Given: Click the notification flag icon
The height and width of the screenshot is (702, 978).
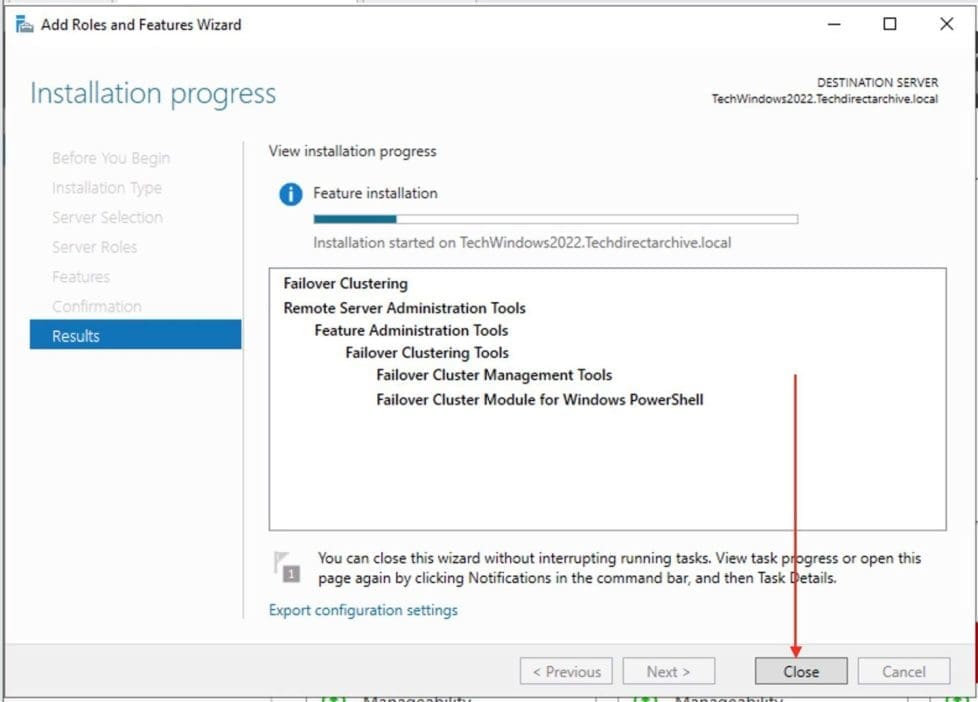Looking at the screenshot, I should point(286,566).
